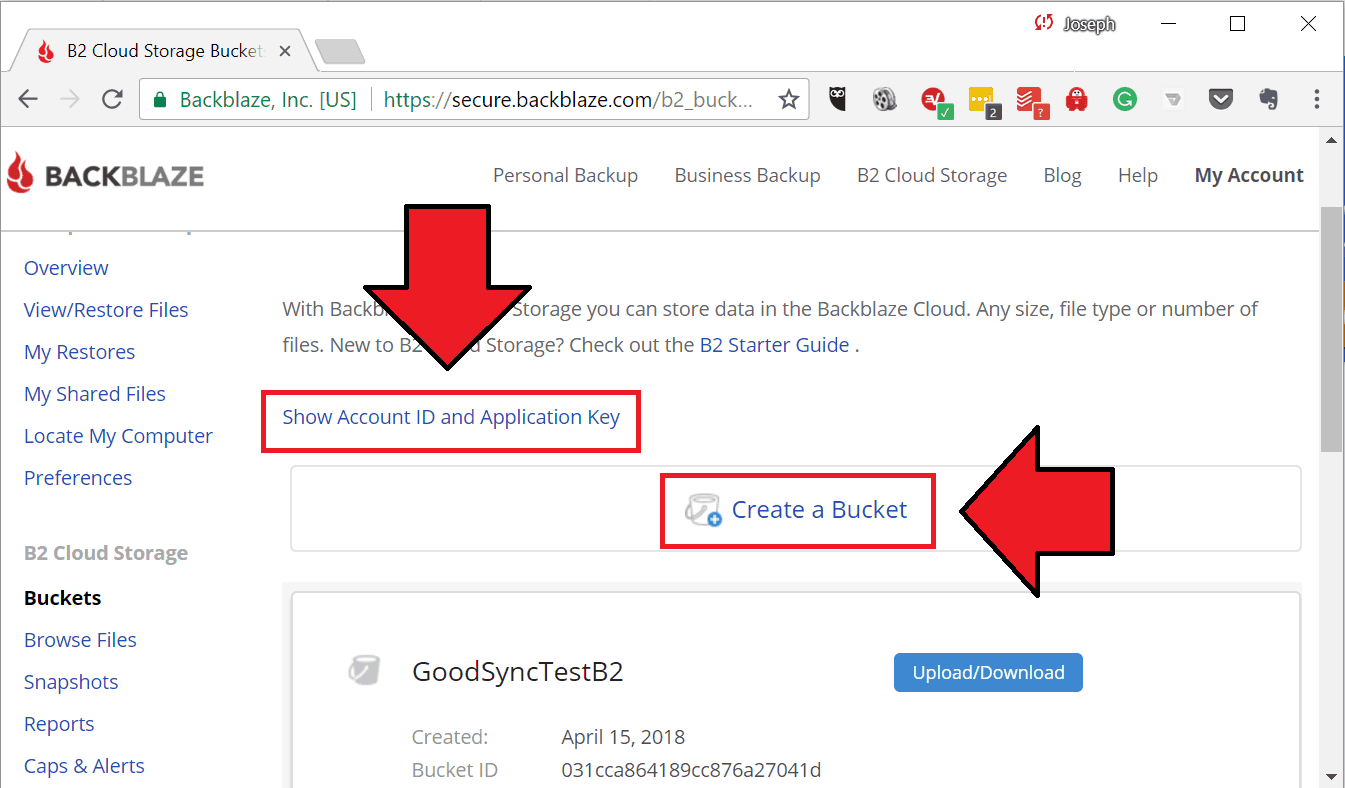
Task: Click the GoodSyncTestB2 bucket icon
Action: pyautogui.click(x=363, y=670)
